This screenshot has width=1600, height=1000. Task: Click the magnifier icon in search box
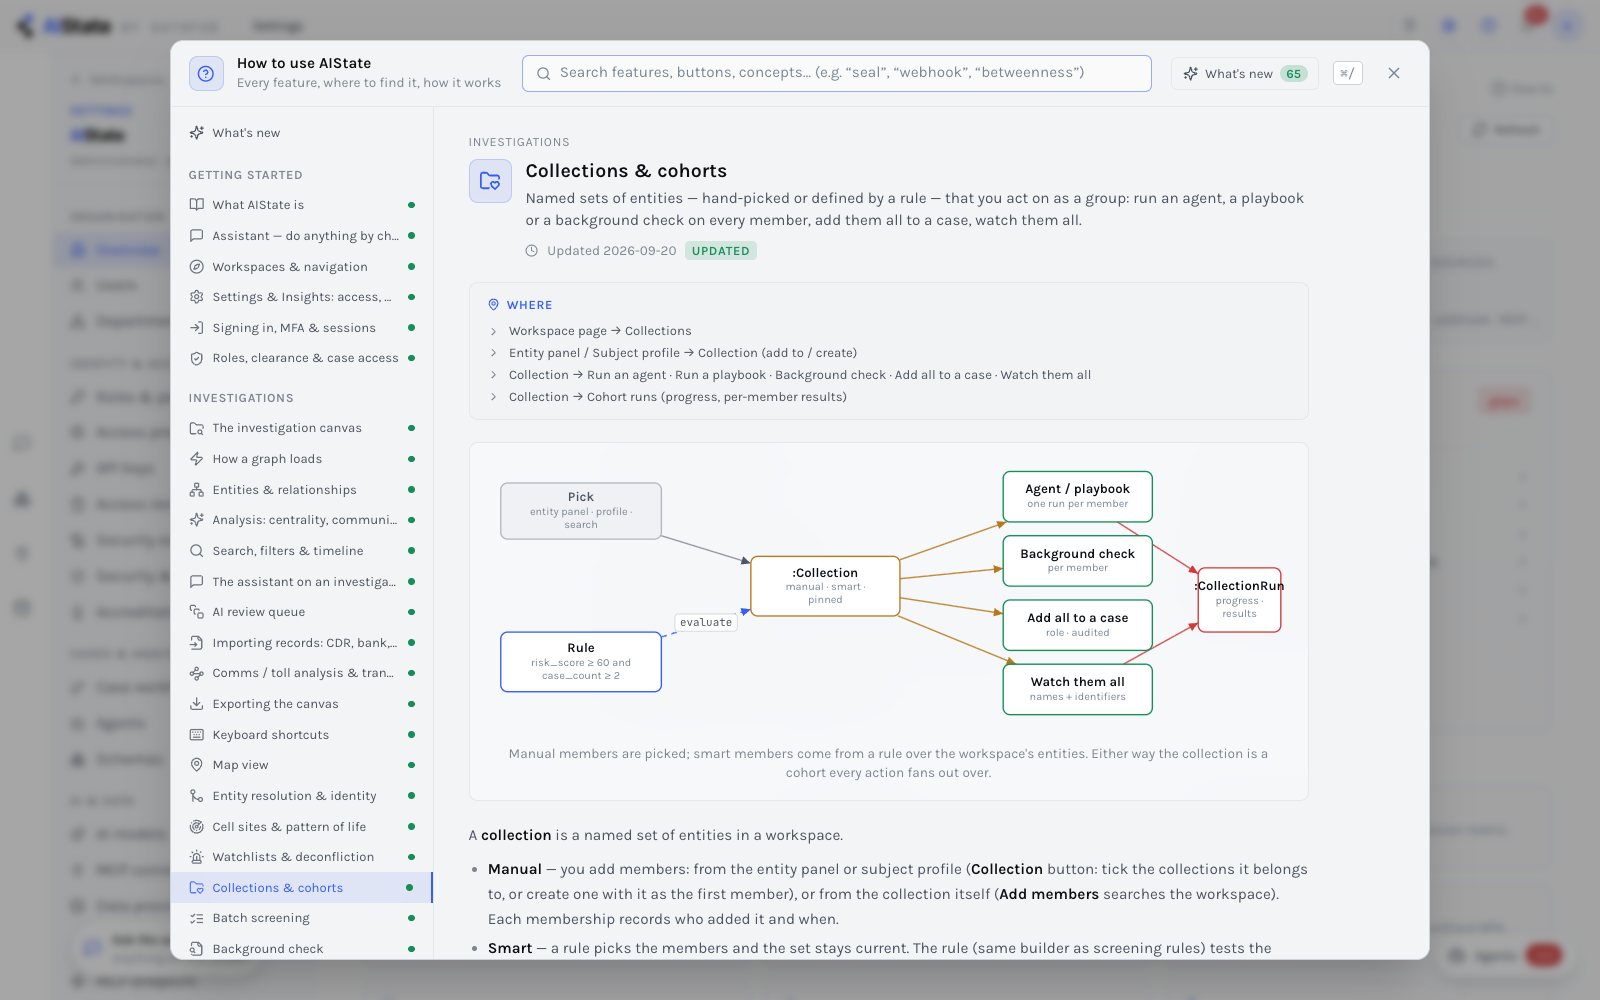pos(544,73)
